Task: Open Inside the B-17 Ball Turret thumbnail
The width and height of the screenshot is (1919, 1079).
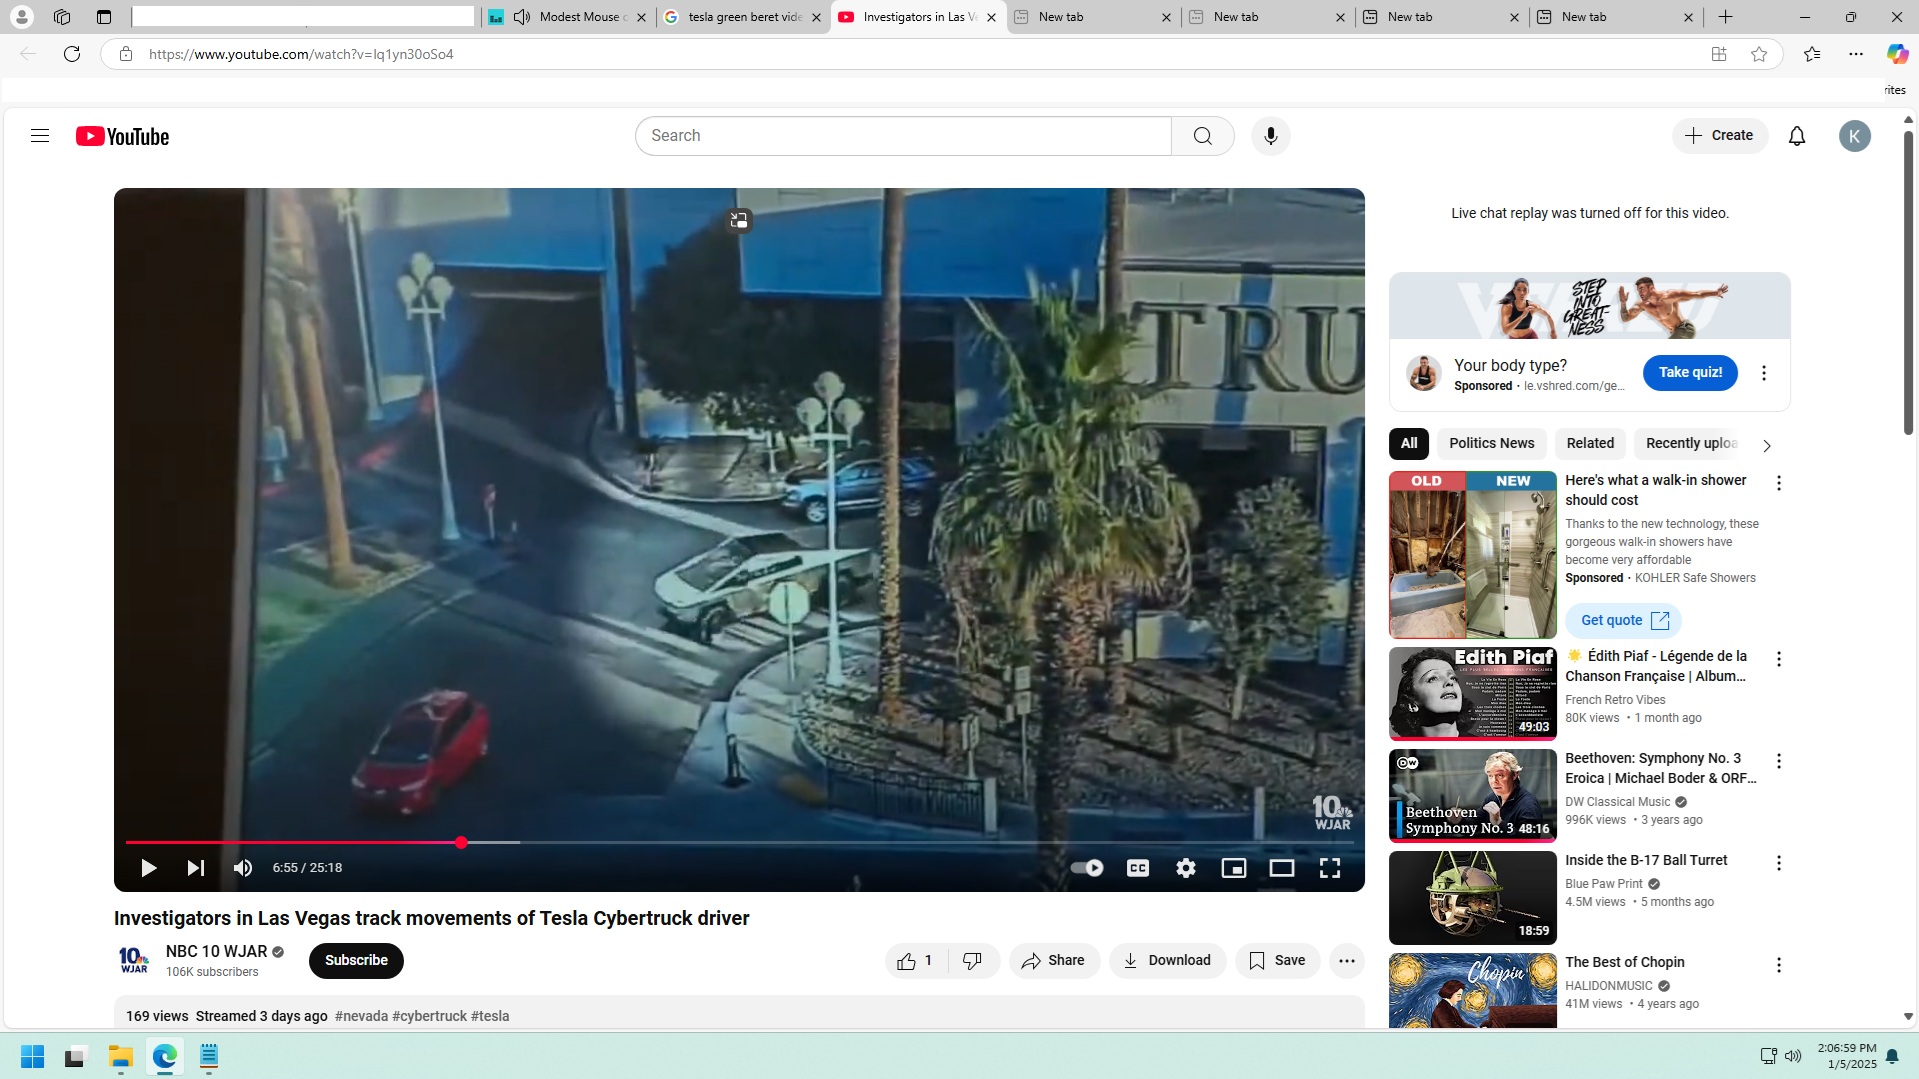Action: 1472,898
